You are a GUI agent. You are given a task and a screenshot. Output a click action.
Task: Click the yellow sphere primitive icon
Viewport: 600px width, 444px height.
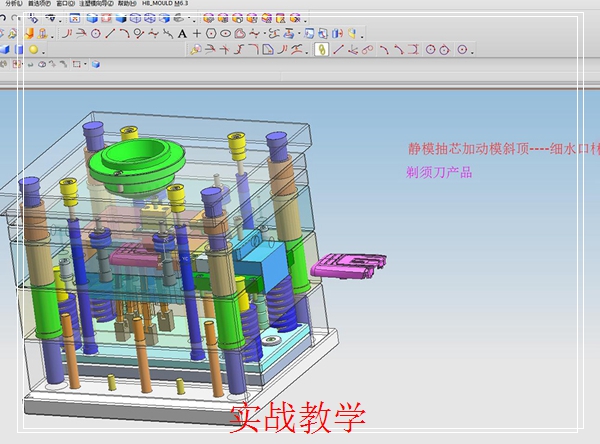coord(32,49)
